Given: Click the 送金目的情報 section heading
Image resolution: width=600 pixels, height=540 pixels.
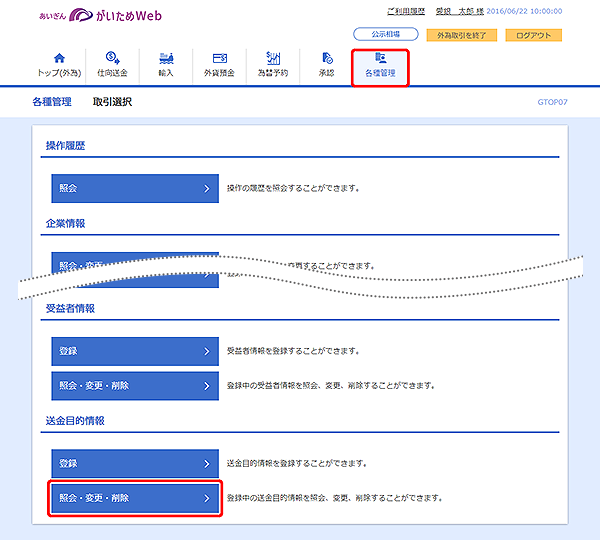Looking at the screenshot, I should [75, 421].
